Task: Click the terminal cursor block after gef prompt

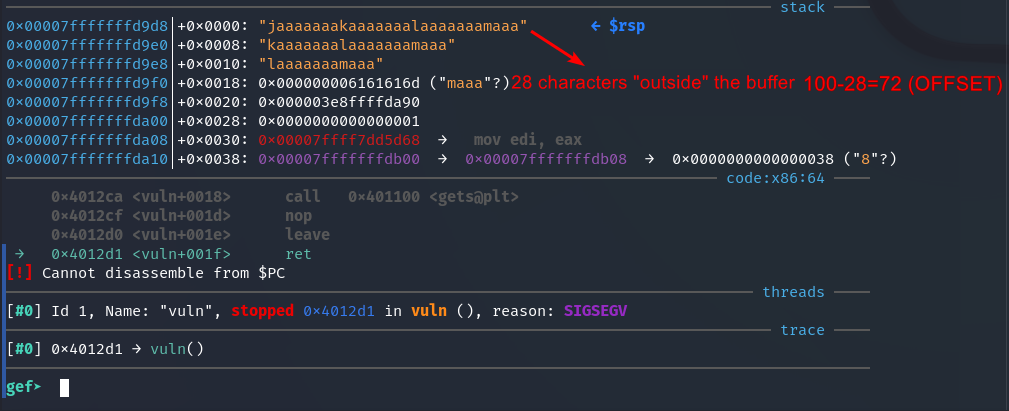Action: [65, 387]
